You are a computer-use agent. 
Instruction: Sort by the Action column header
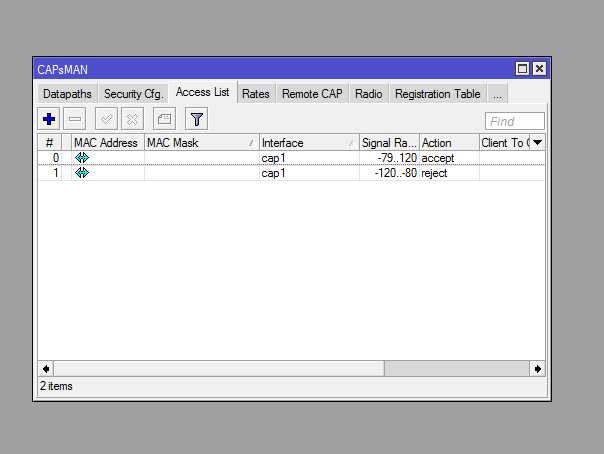tap(449, 143)
